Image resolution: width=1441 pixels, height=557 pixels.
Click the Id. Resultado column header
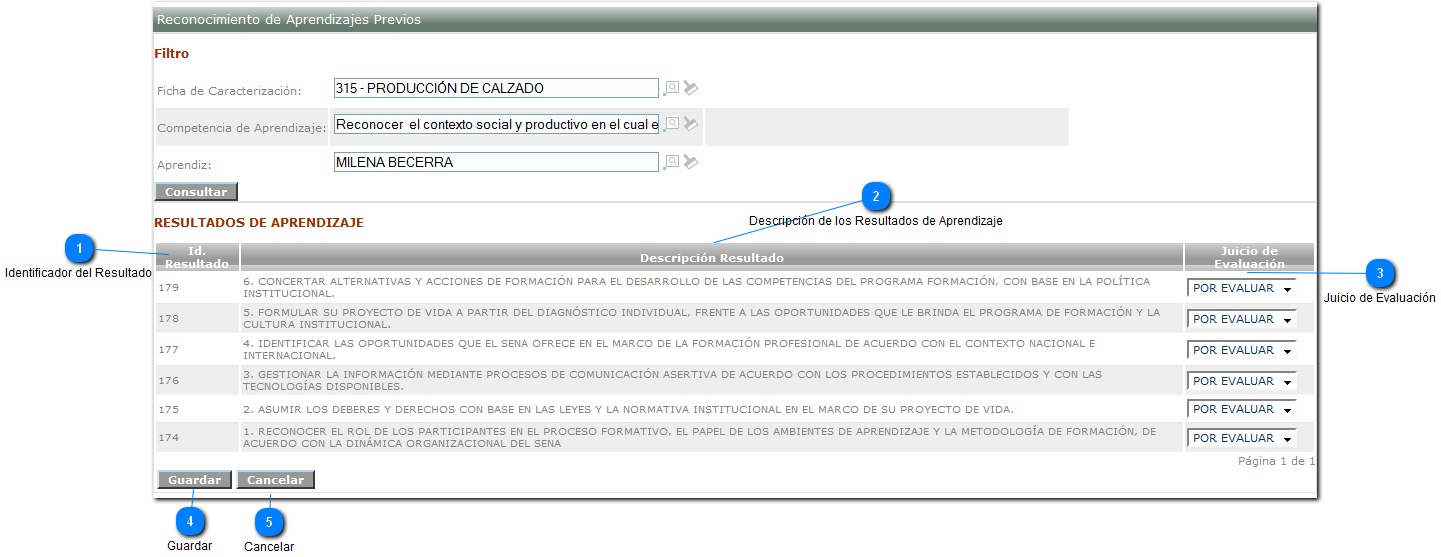point(197,257)
